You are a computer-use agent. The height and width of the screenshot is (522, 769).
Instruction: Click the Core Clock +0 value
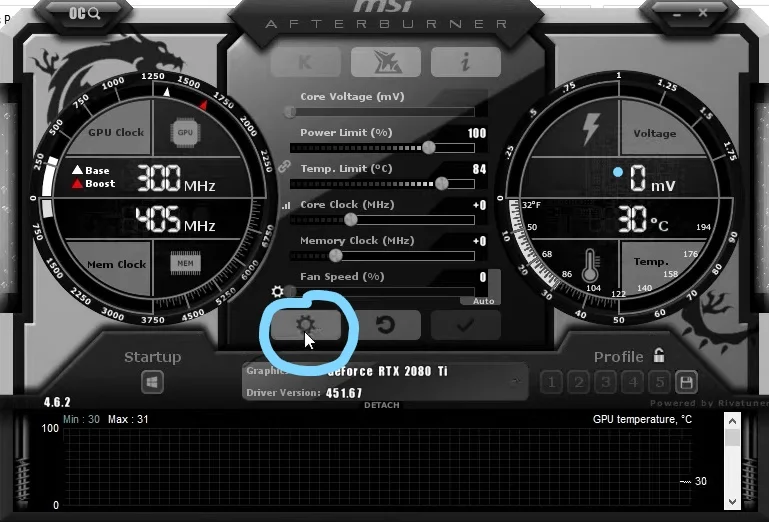point(479,205)
